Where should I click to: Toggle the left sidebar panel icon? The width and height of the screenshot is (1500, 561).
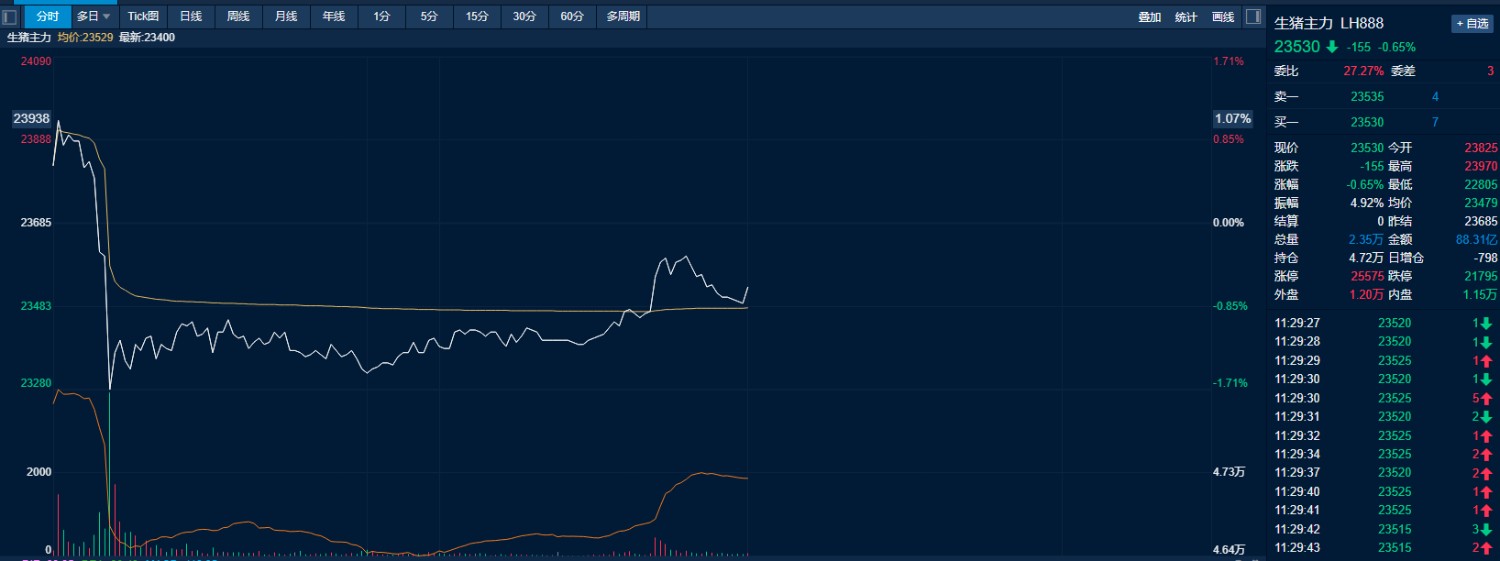point(10,17)
